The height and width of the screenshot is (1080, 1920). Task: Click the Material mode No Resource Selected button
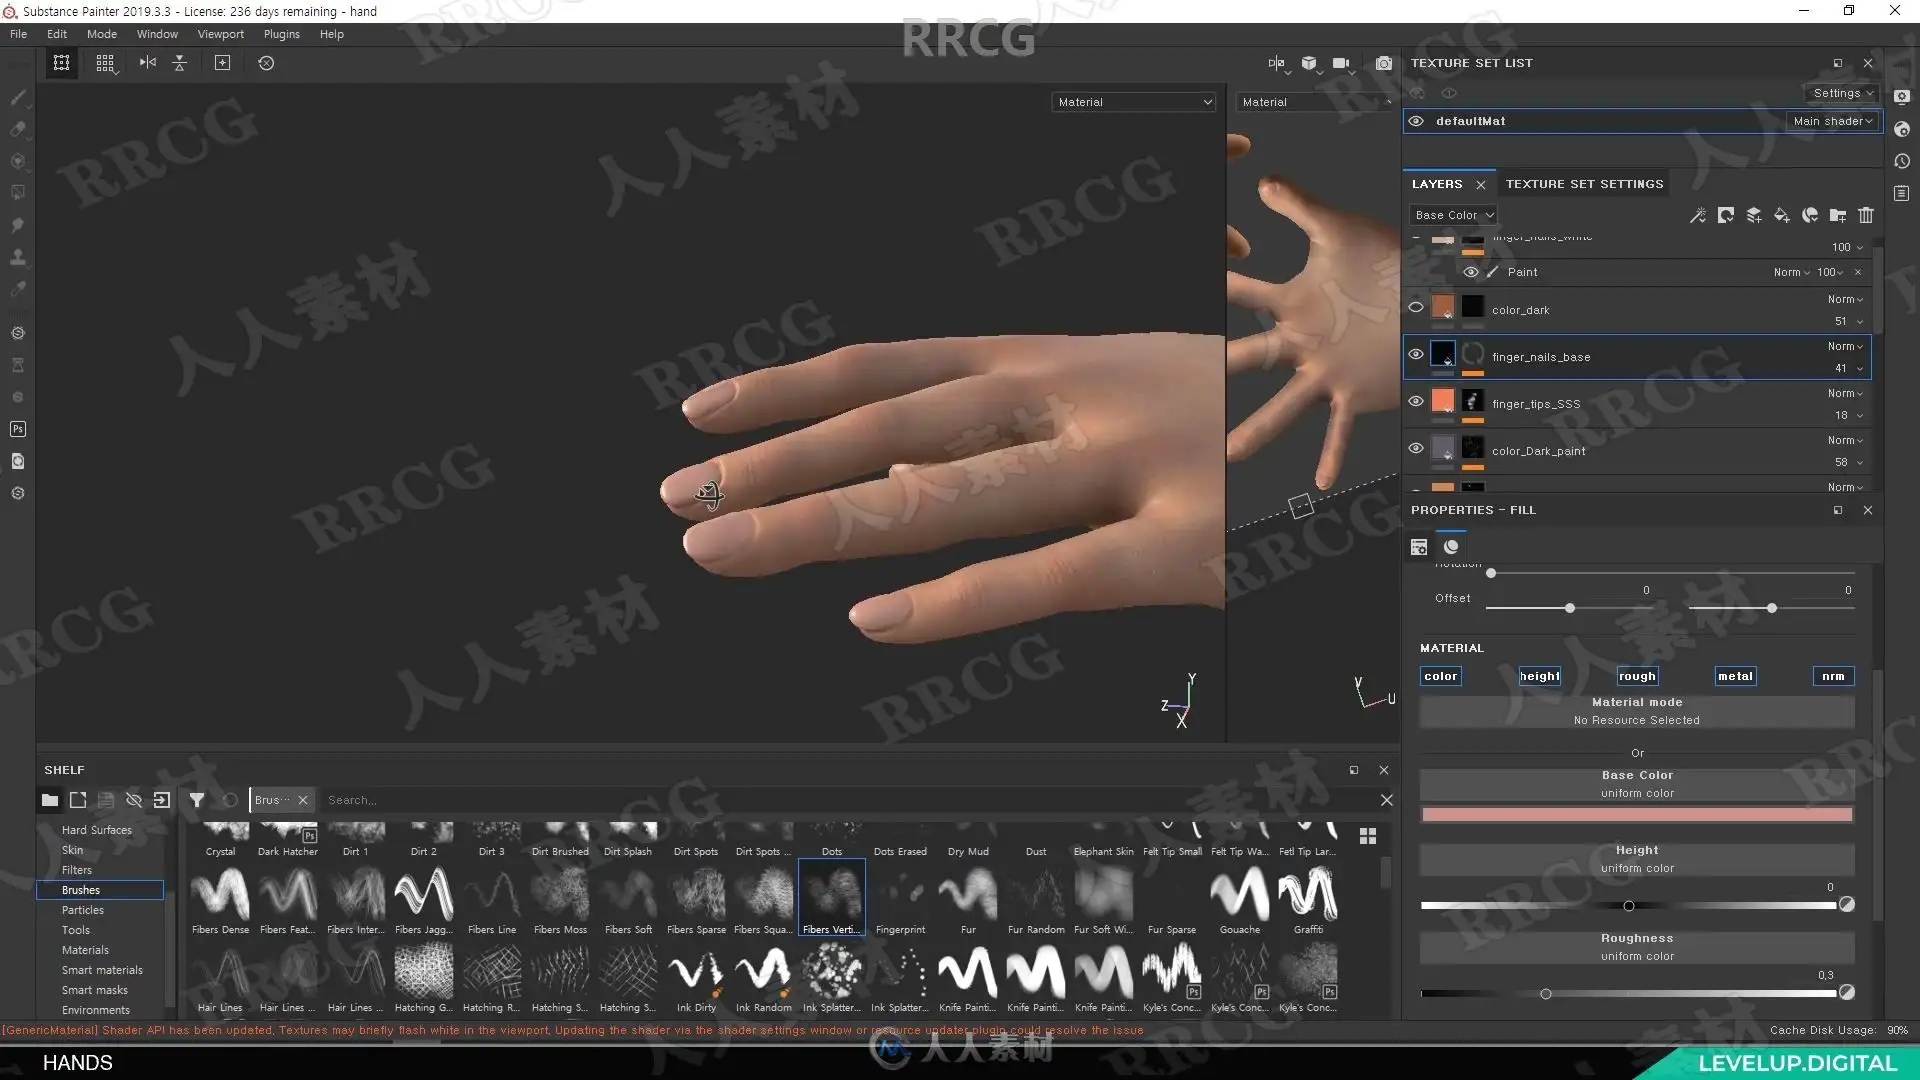1637,711
